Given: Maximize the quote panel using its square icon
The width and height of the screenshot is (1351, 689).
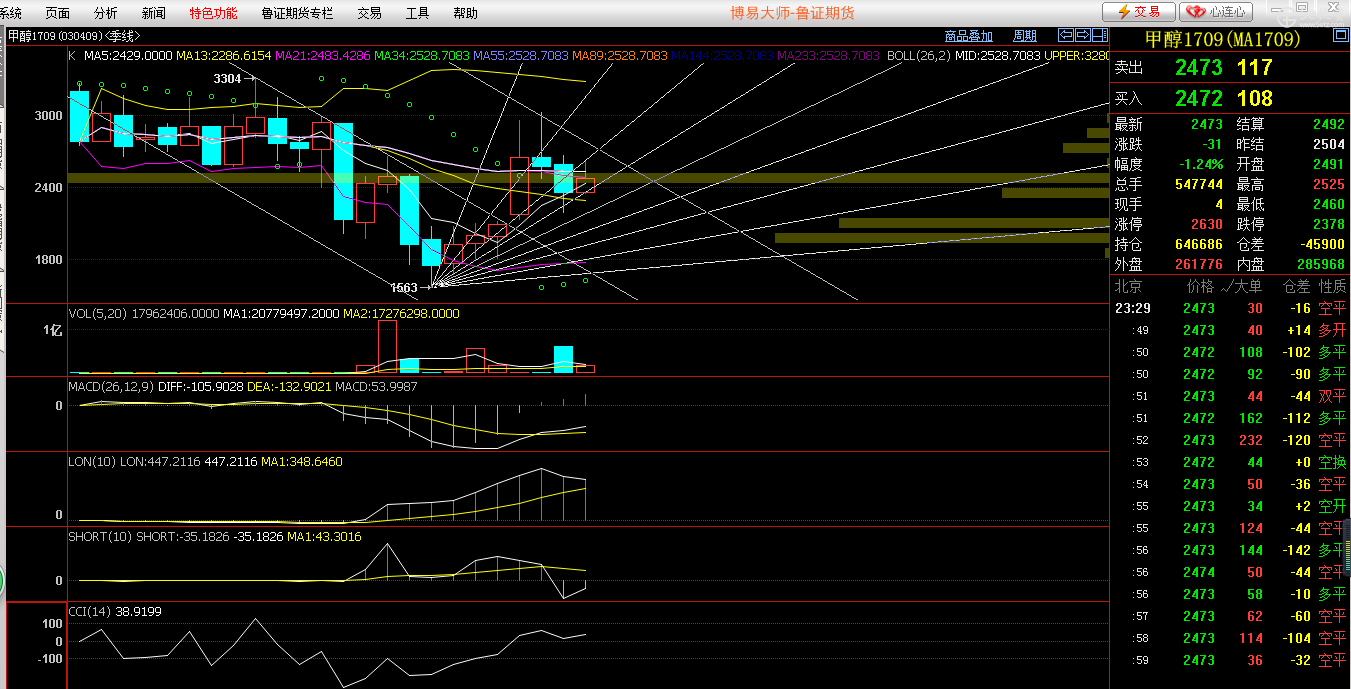Looking at the screenshot, I should point(1340,36).
